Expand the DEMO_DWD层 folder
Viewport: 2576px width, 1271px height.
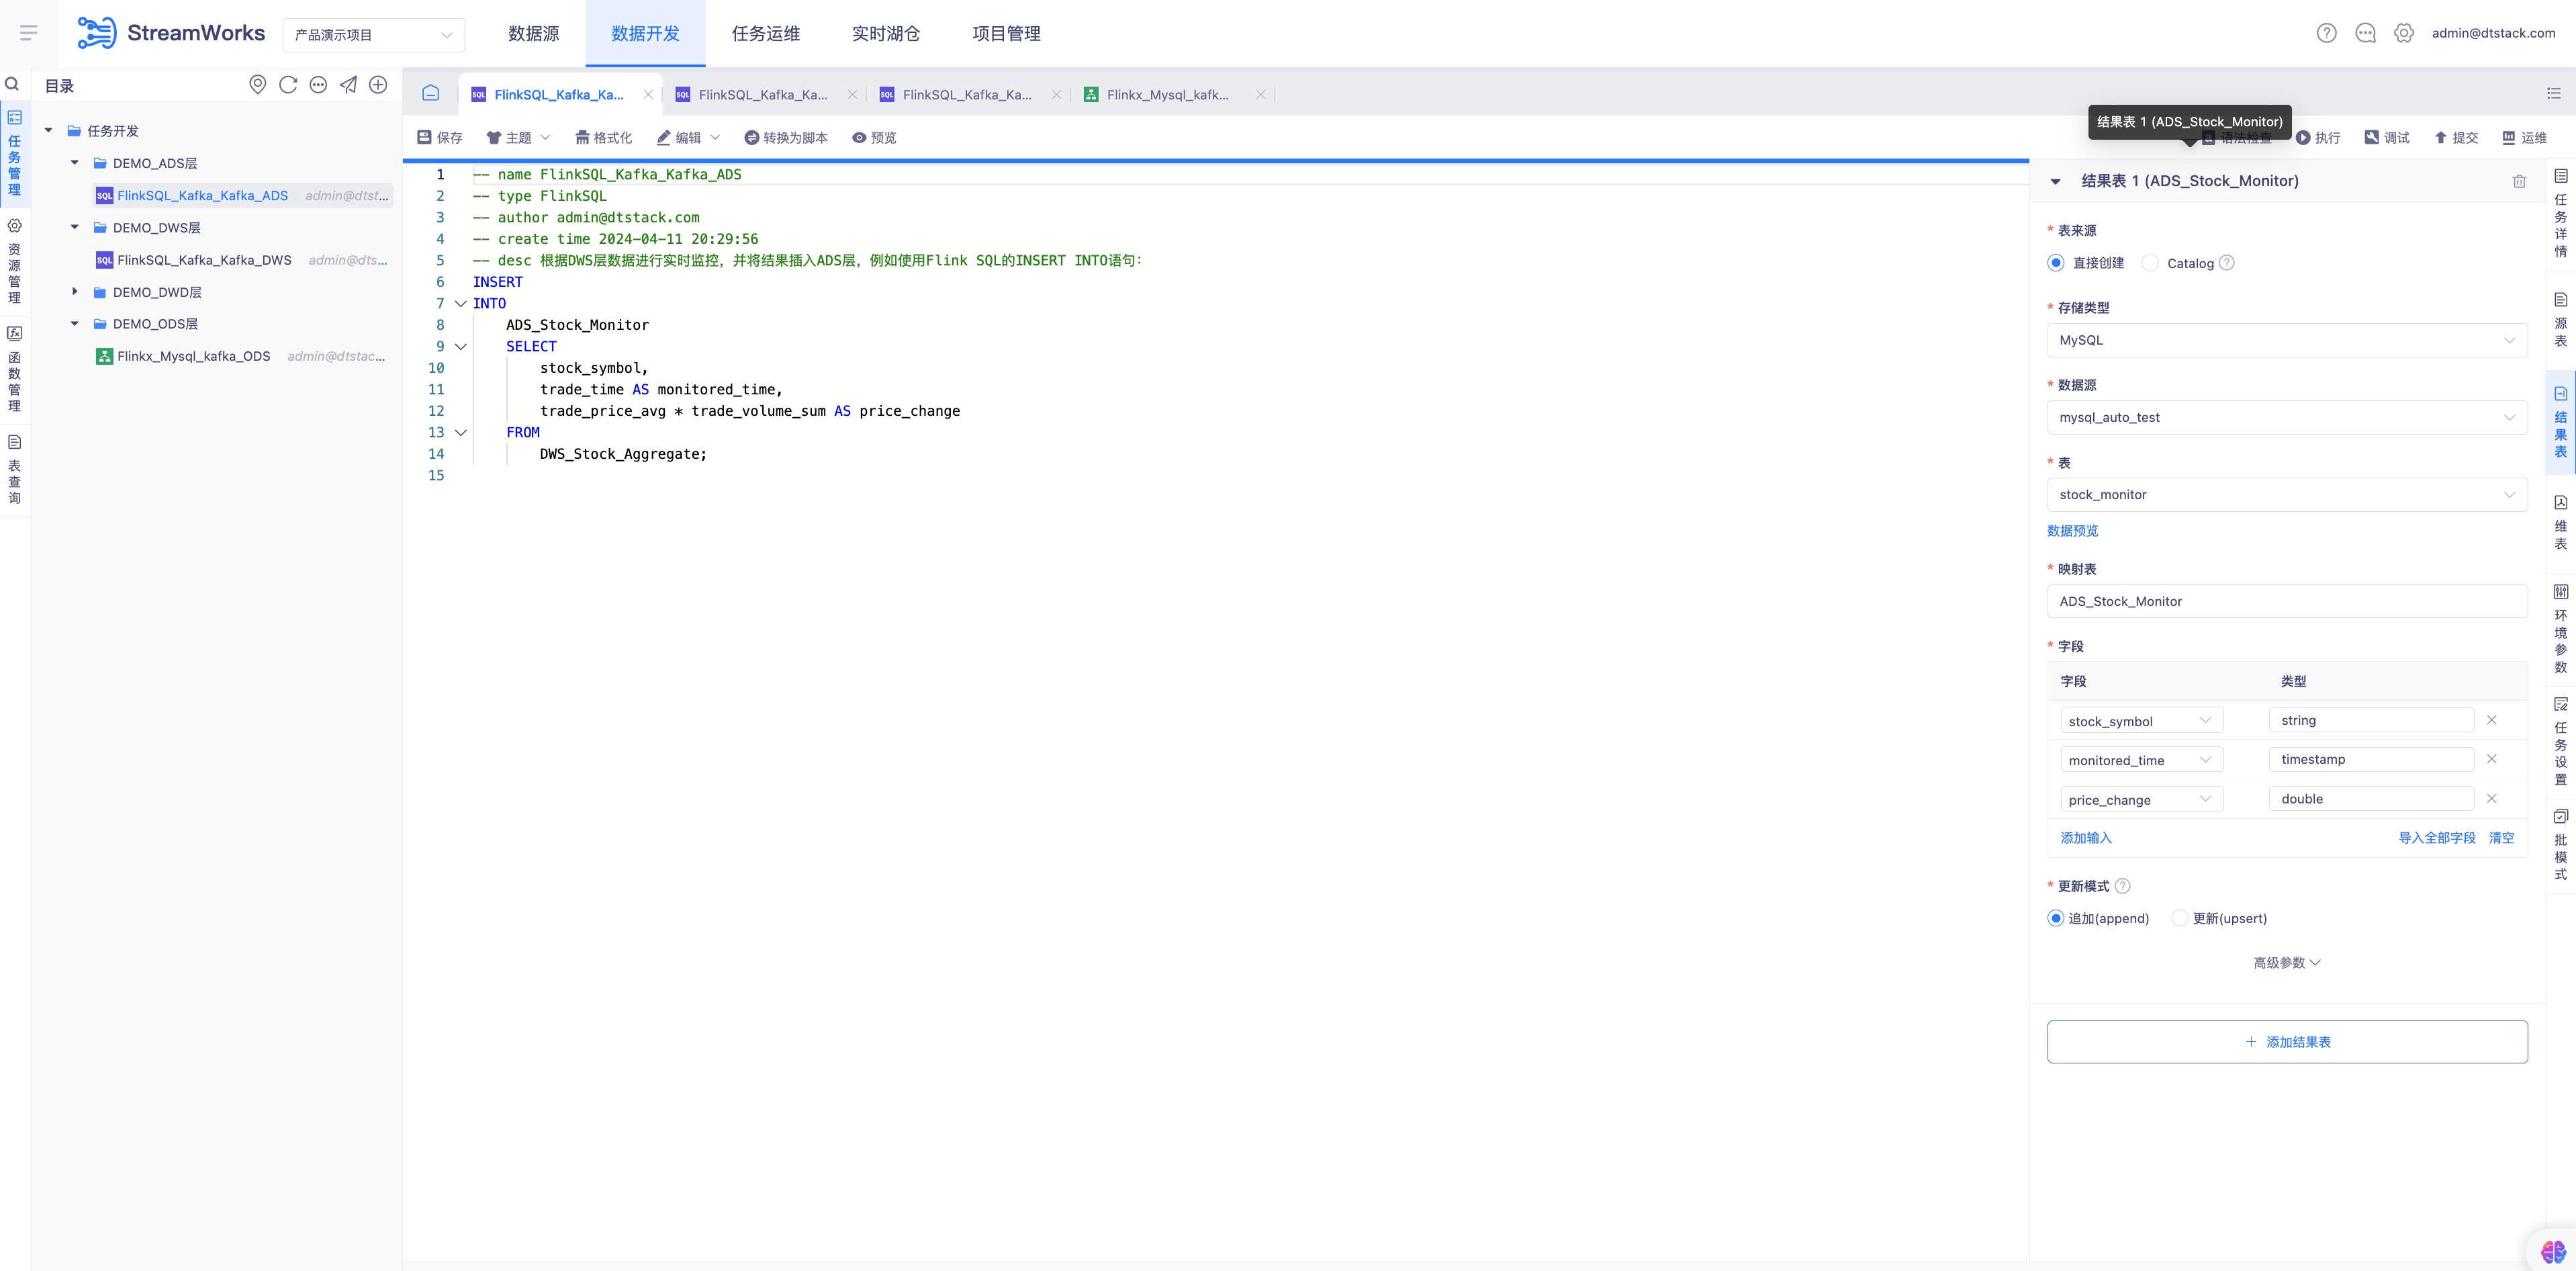click(75, 292)
